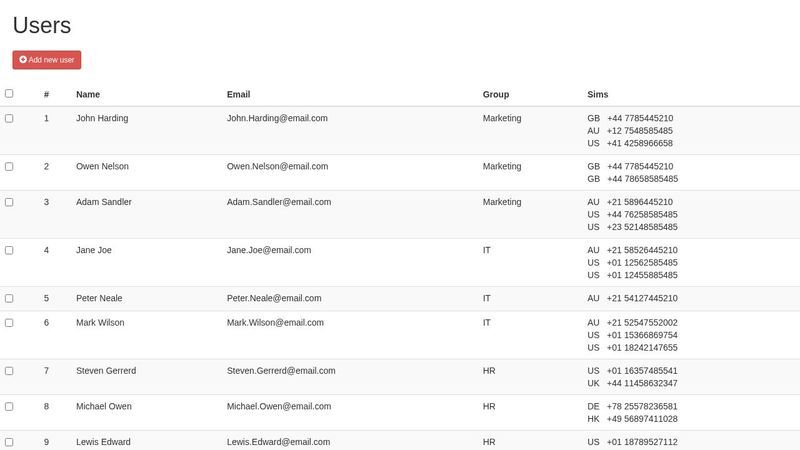Mark Peter Neale's row checkbox
The width and height of the screenshot is (800, 450).
(9, 298)
